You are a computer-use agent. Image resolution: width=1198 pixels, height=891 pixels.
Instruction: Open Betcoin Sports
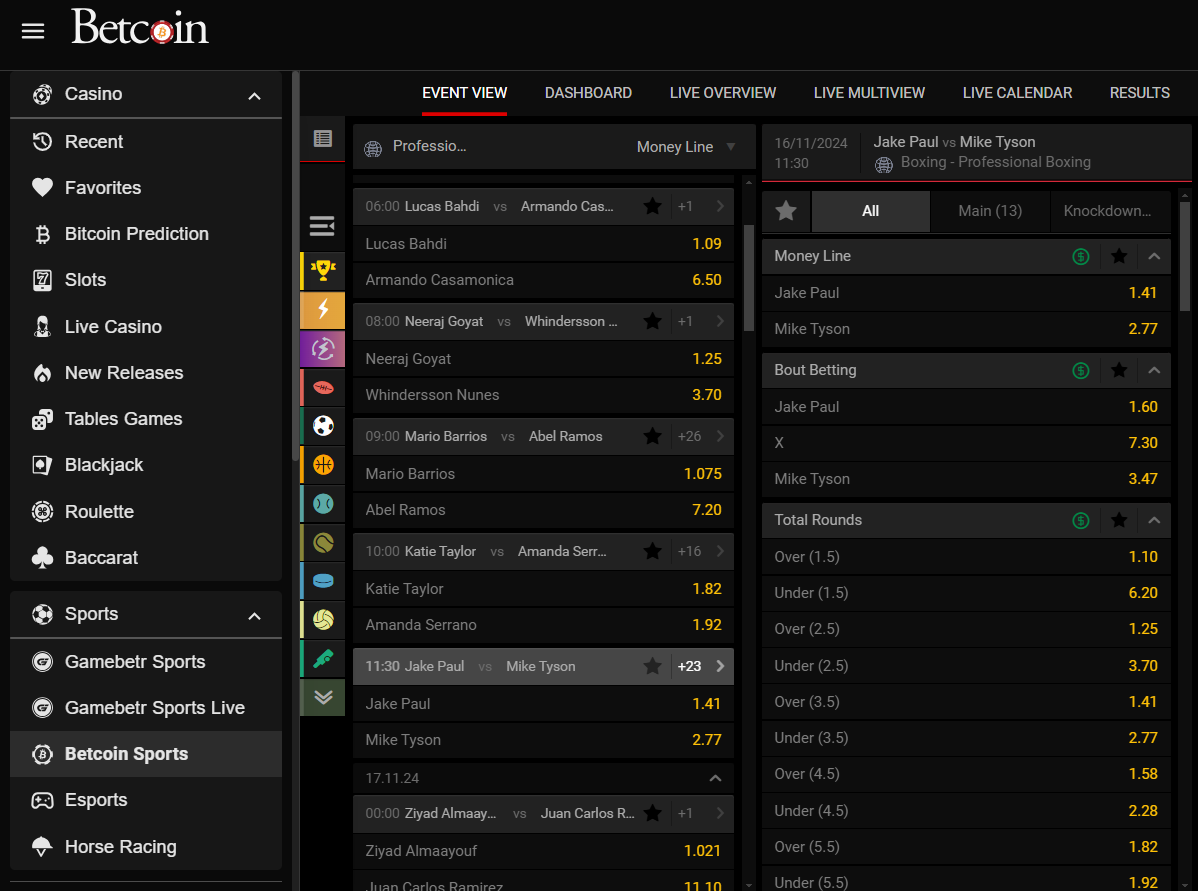pyautogui.click(x=146, y=754)
